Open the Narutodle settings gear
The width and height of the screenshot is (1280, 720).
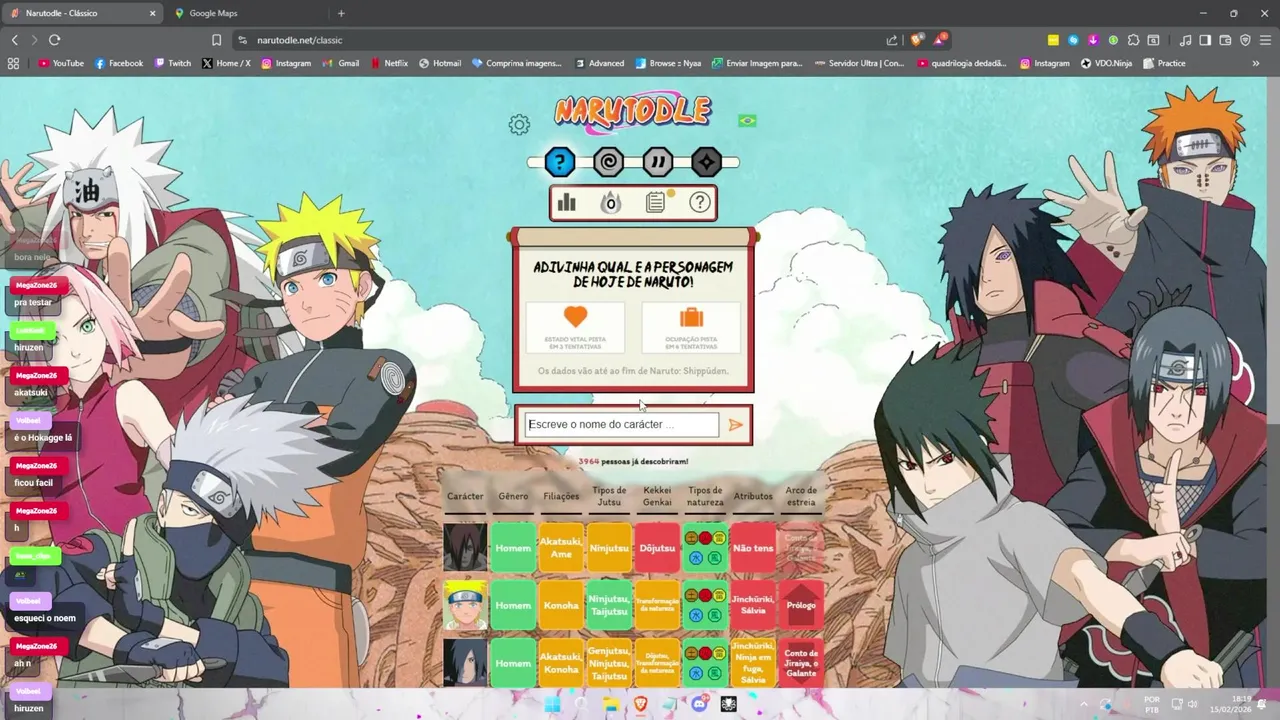[519, 125]
